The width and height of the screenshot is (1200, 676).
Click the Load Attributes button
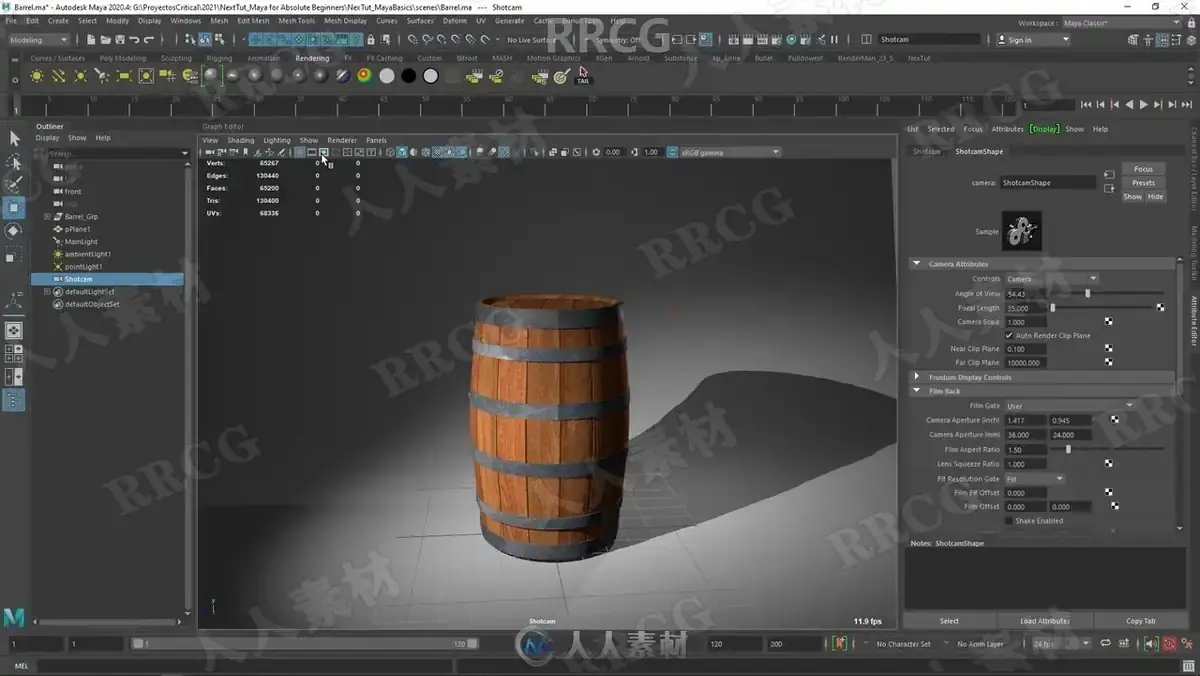pyautogui.click(x=1045, y=621)
